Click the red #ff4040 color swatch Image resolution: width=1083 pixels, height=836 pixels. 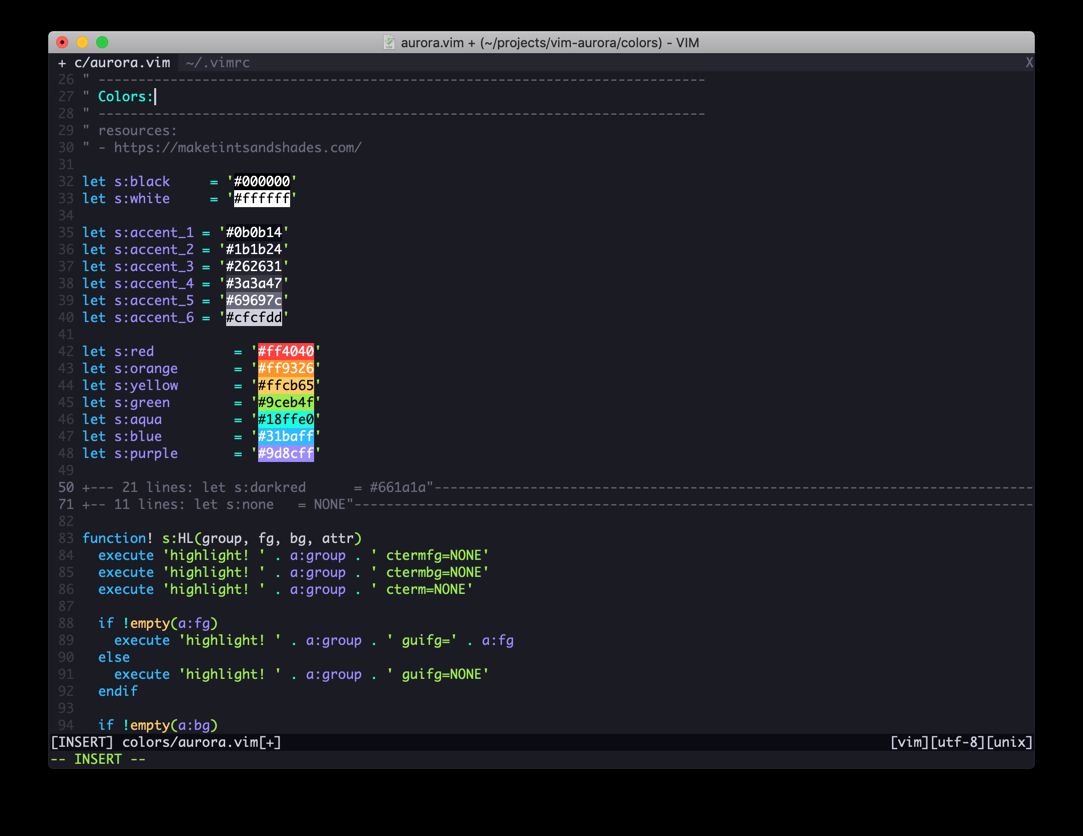[x=286, y=351]
